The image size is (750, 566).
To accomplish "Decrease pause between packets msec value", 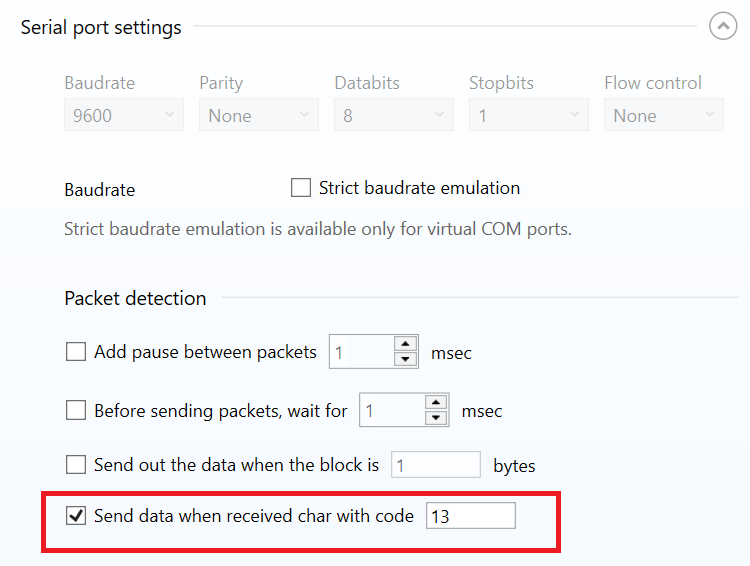I will coord(405,360).
